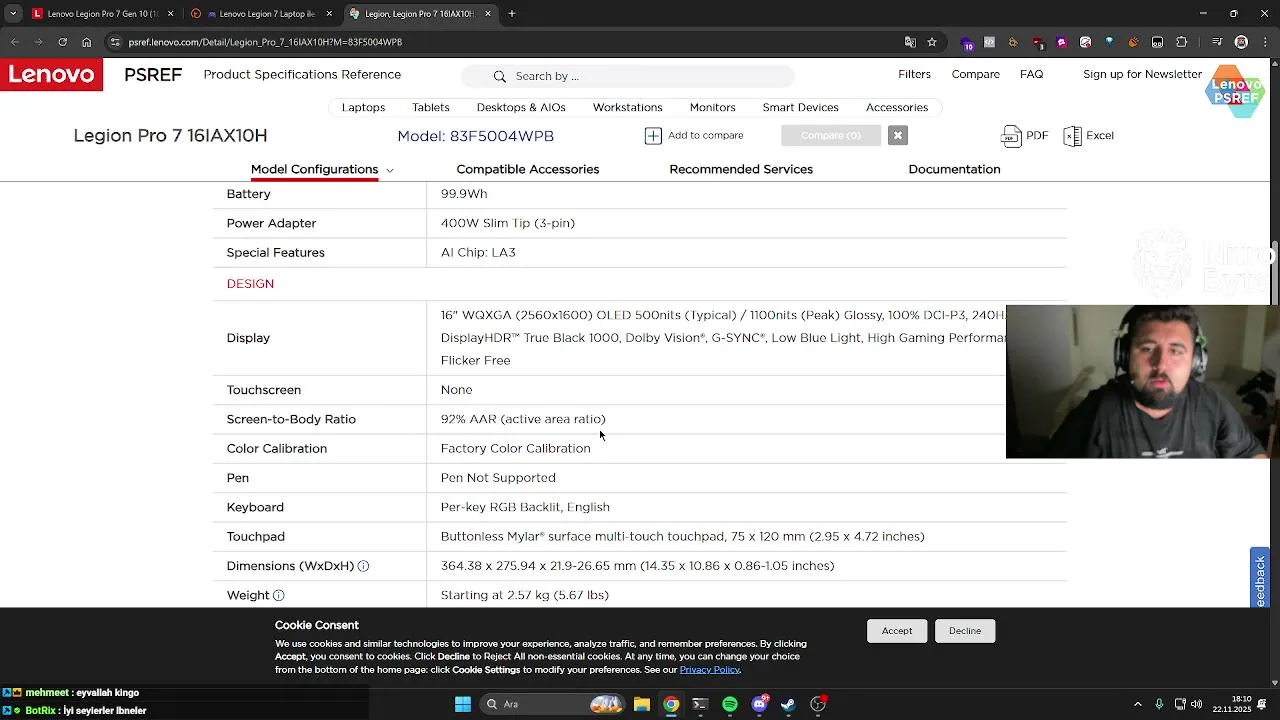Open Discord from the taskbar
Viewport: 1280px width, 720px height.
tap(760, 704)
